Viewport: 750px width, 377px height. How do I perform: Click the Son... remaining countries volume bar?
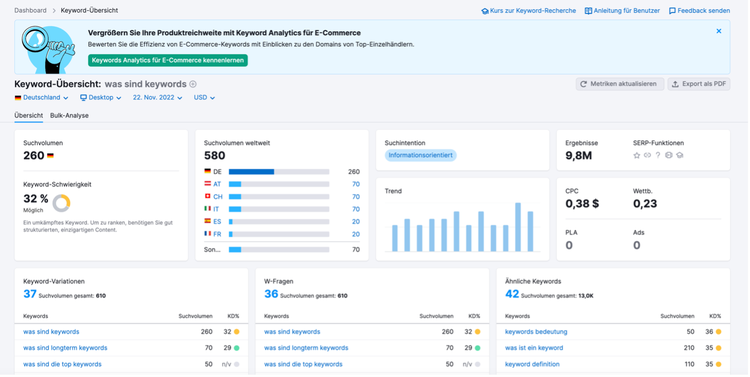coord(279,250)
